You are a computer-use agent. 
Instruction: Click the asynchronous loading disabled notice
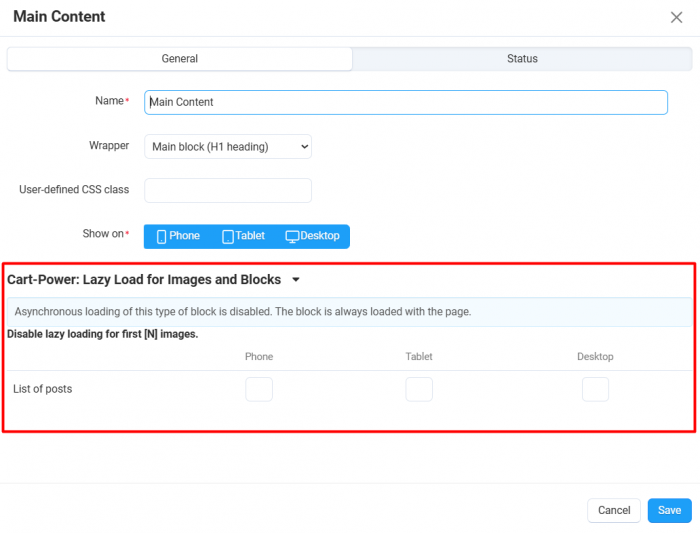tap(349, 312)
